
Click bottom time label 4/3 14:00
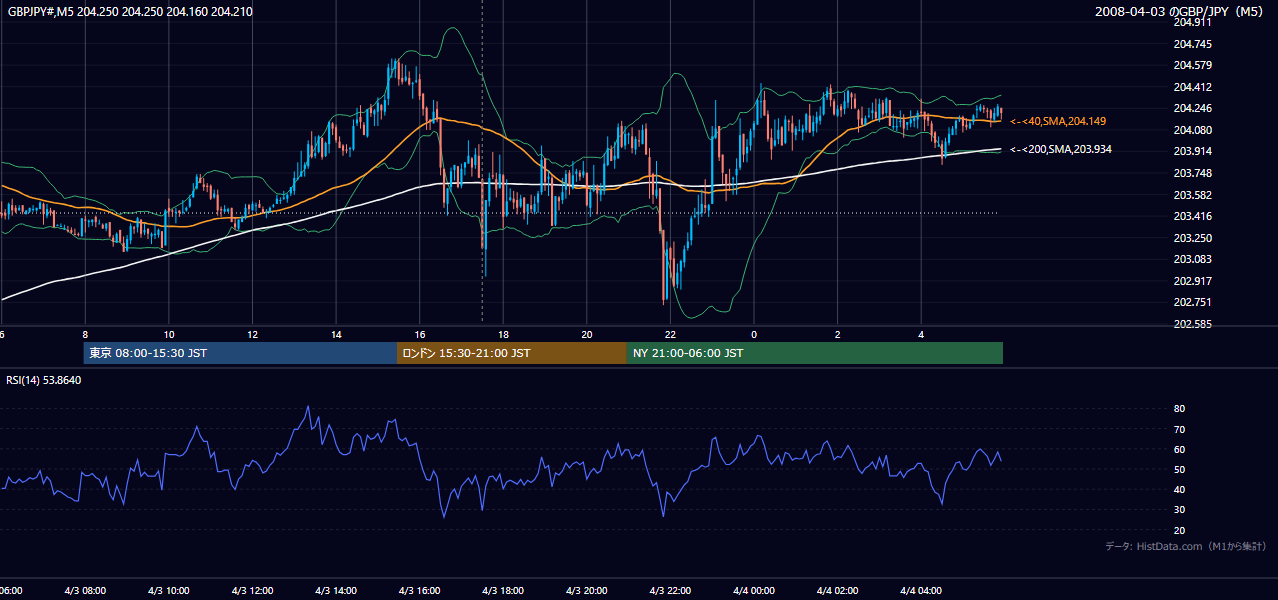tap(336, 591)
